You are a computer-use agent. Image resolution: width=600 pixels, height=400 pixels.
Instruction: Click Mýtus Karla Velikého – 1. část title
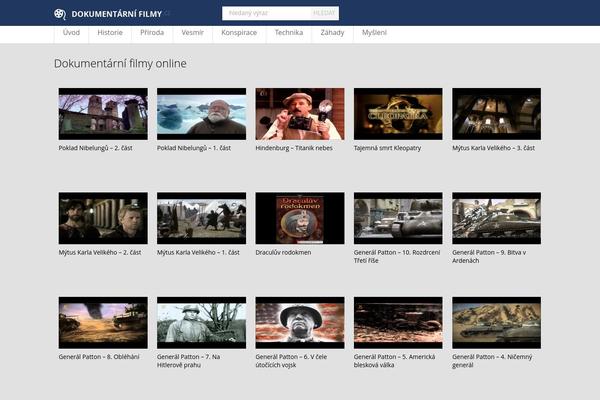point(198,253)
